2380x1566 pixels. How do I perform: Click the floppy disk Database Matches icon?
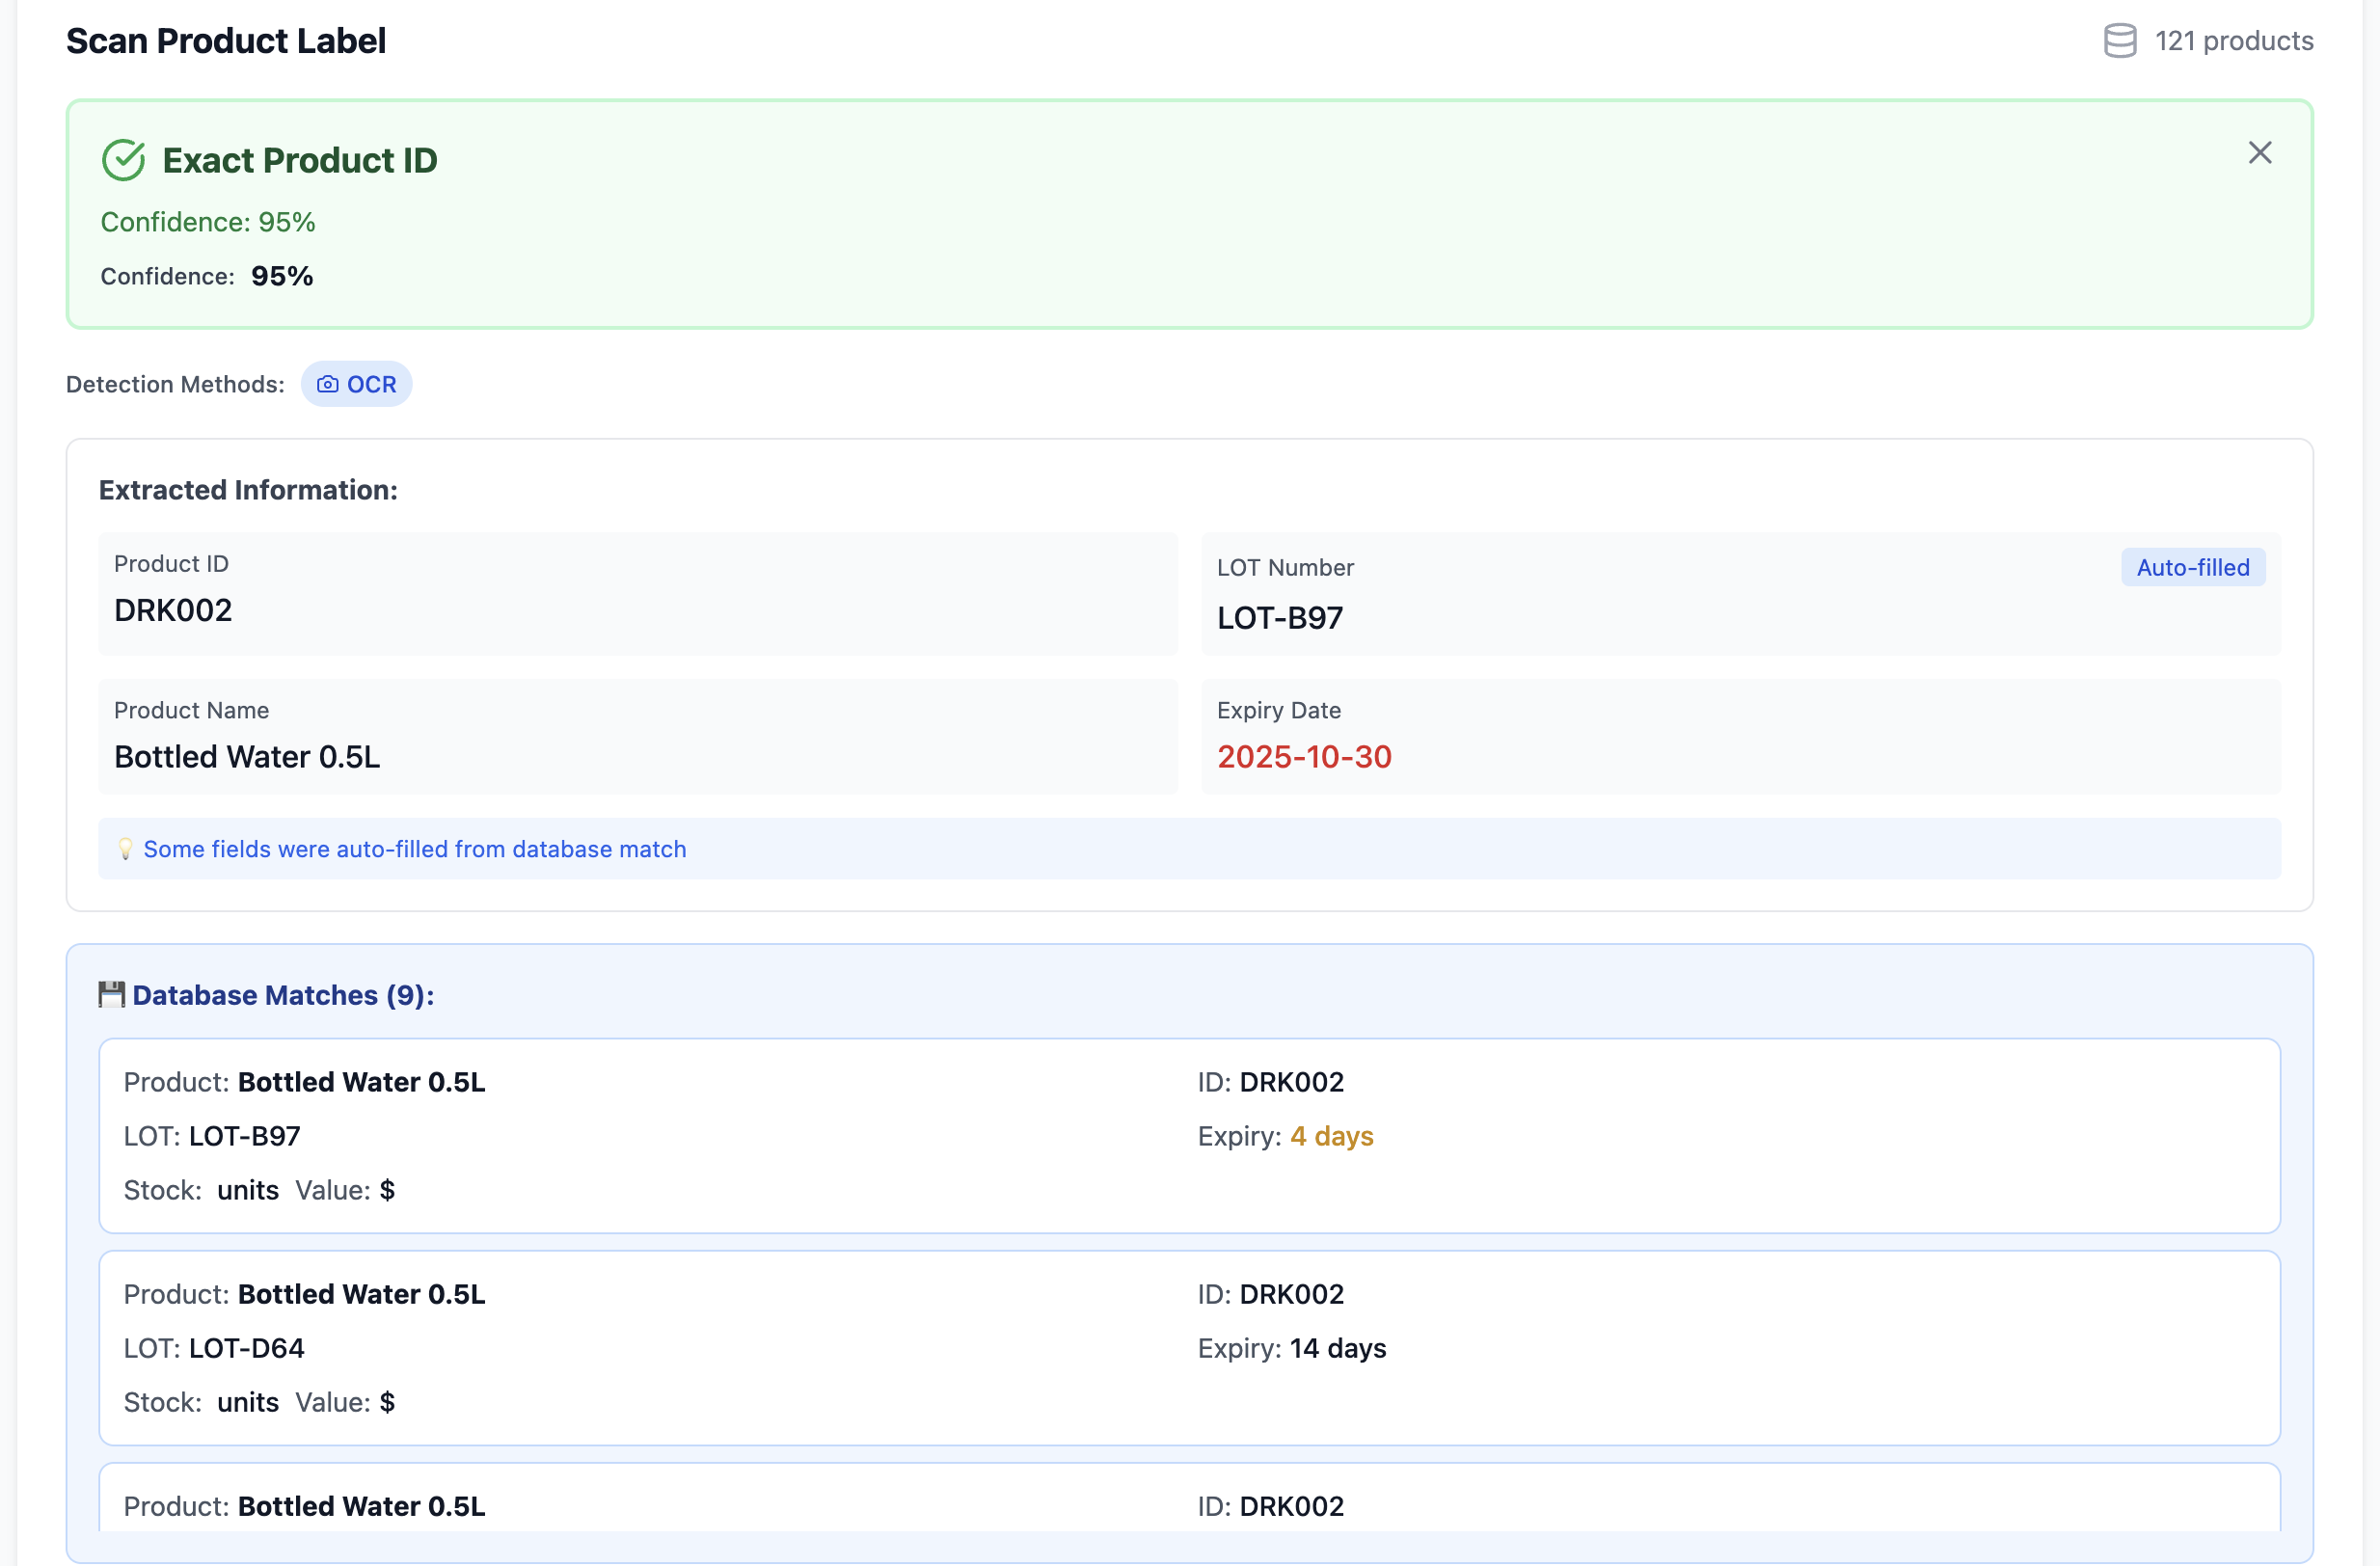coord(112,994)
